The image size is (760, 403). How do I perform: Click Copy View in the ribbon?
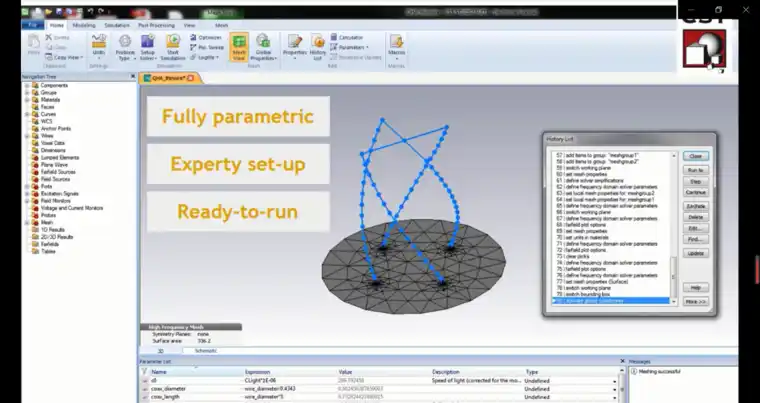pyautogui.click(x=64, y=57)
